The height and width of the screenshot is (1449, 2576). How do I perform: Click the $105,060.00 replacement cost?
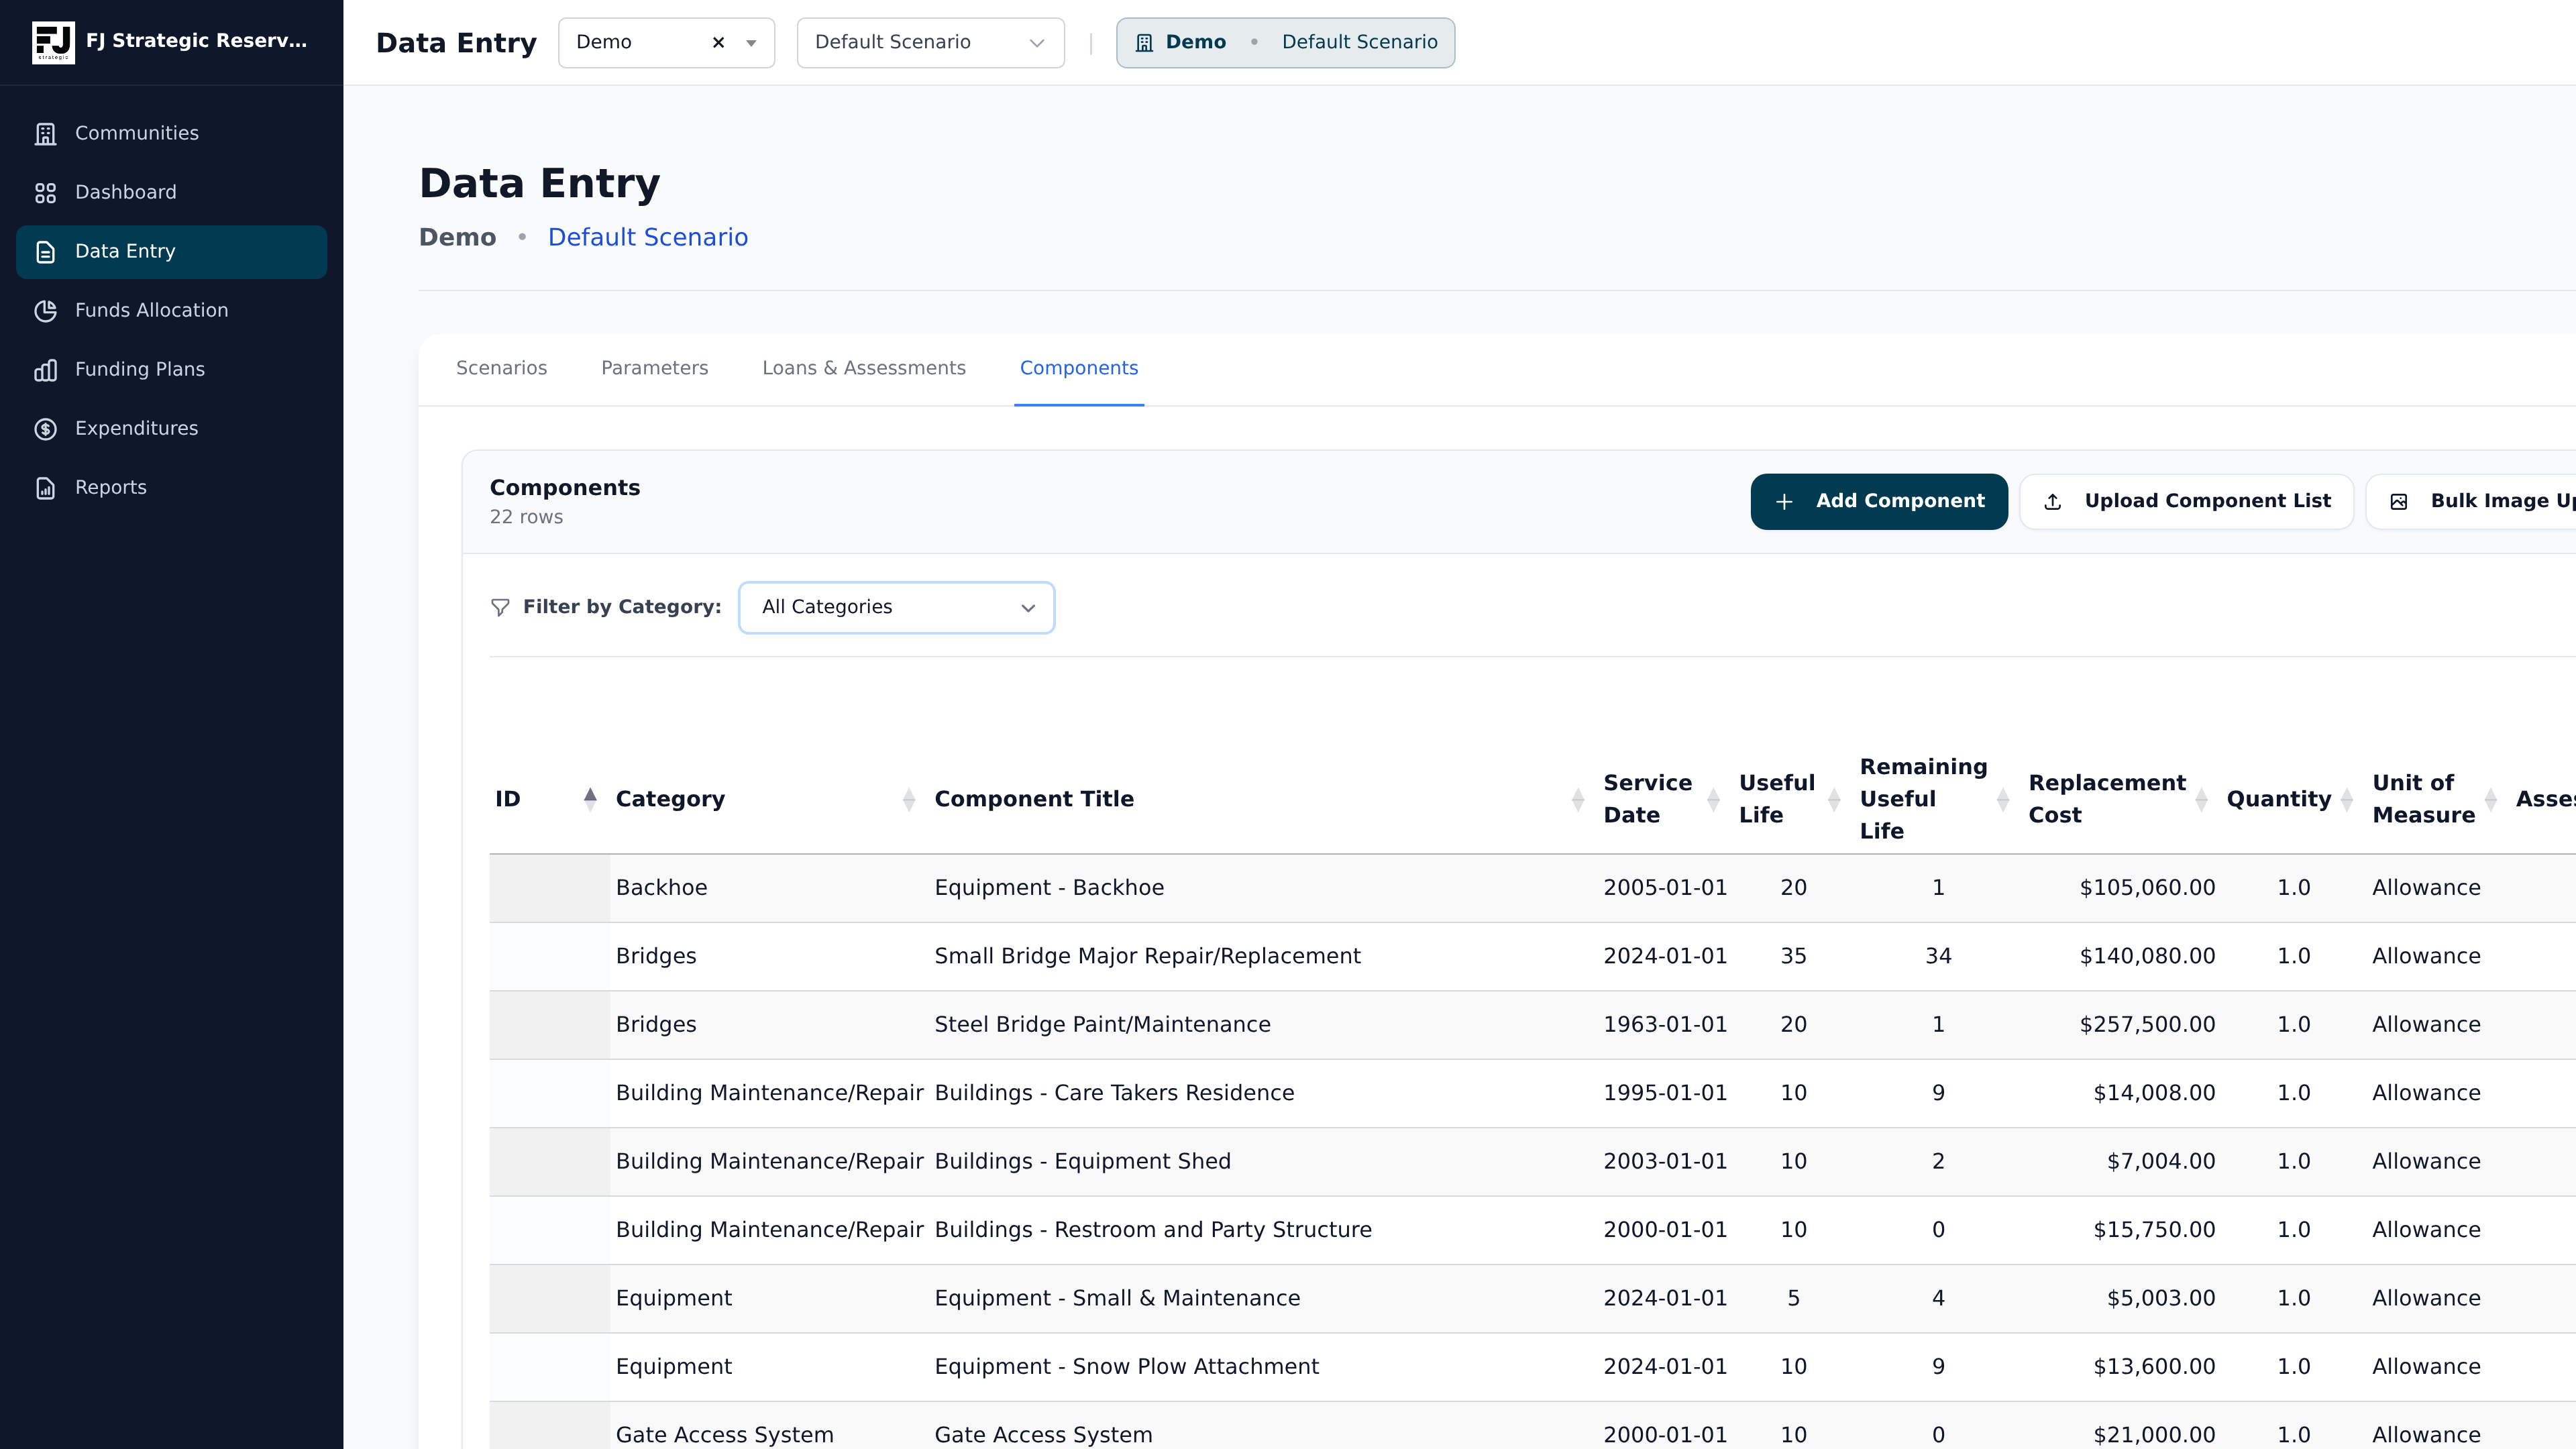tap(2147, 888)
